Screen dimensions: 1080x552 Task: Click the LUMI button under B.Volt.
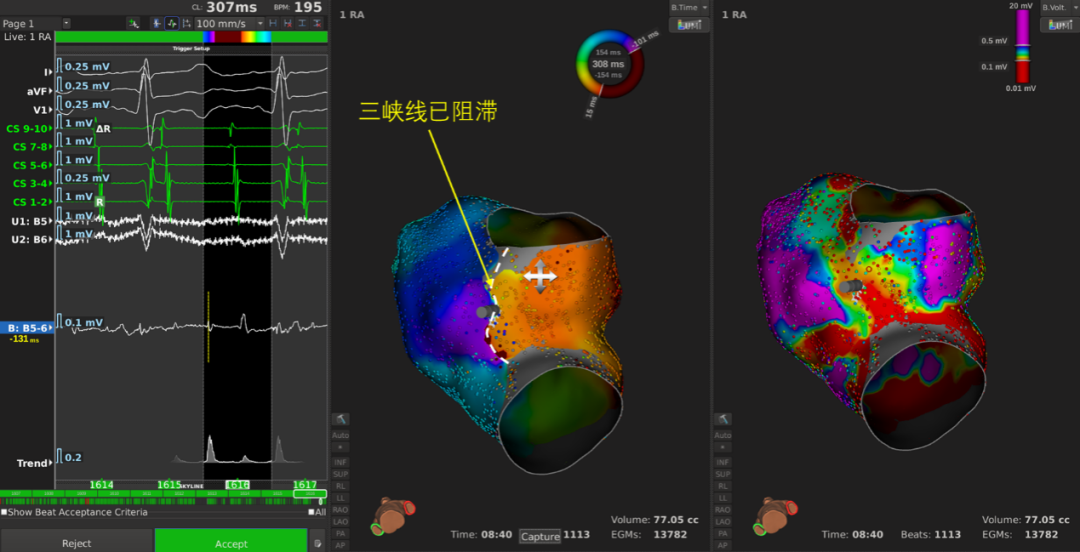(1058, 24)
